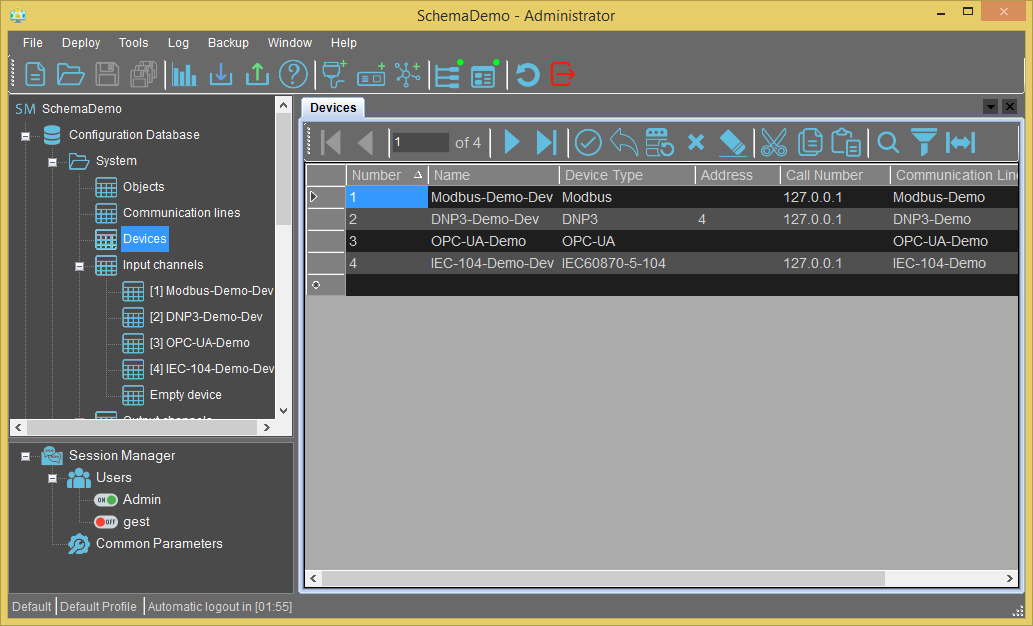Click the scissors cut icon
Viewport: 1033px width, 626px height.
click(773, 142)
